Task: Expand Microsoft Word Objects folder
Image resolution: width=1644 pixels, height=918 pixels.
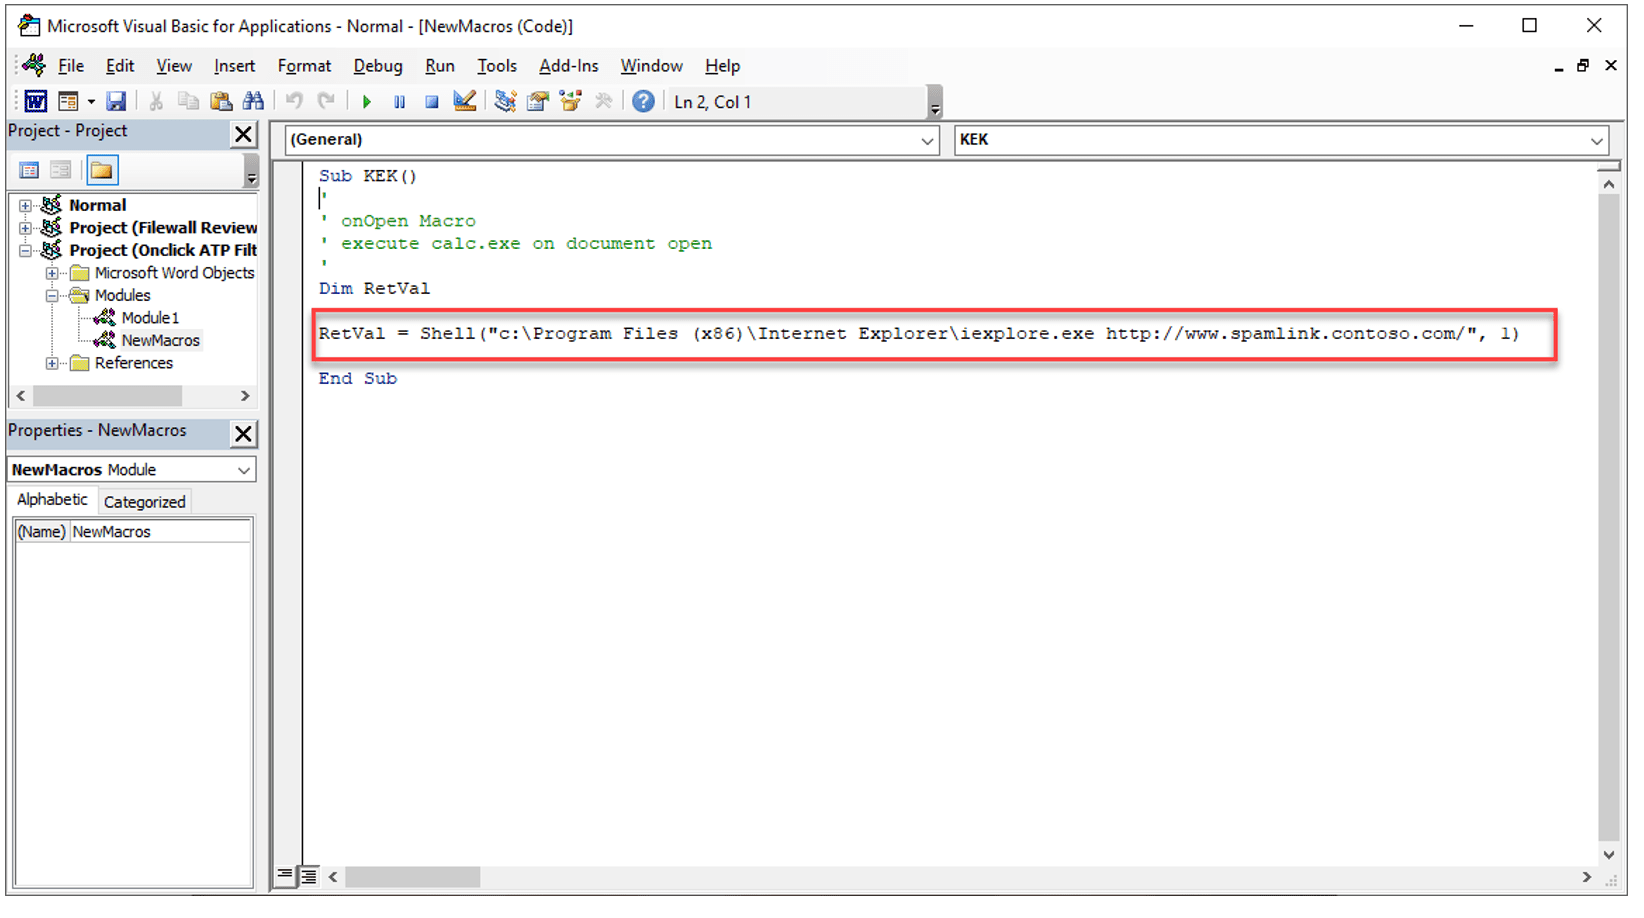Action: (x=51, y=273)
